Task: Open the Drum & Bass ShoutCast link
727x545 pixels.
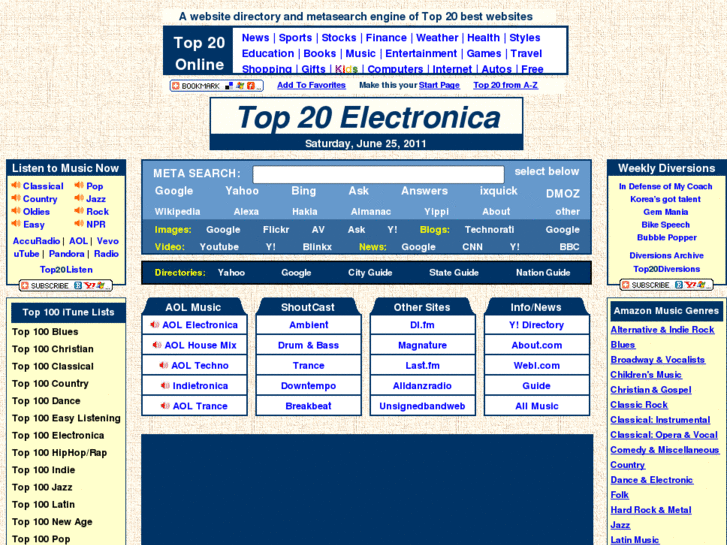Action: tap(308, 345)
